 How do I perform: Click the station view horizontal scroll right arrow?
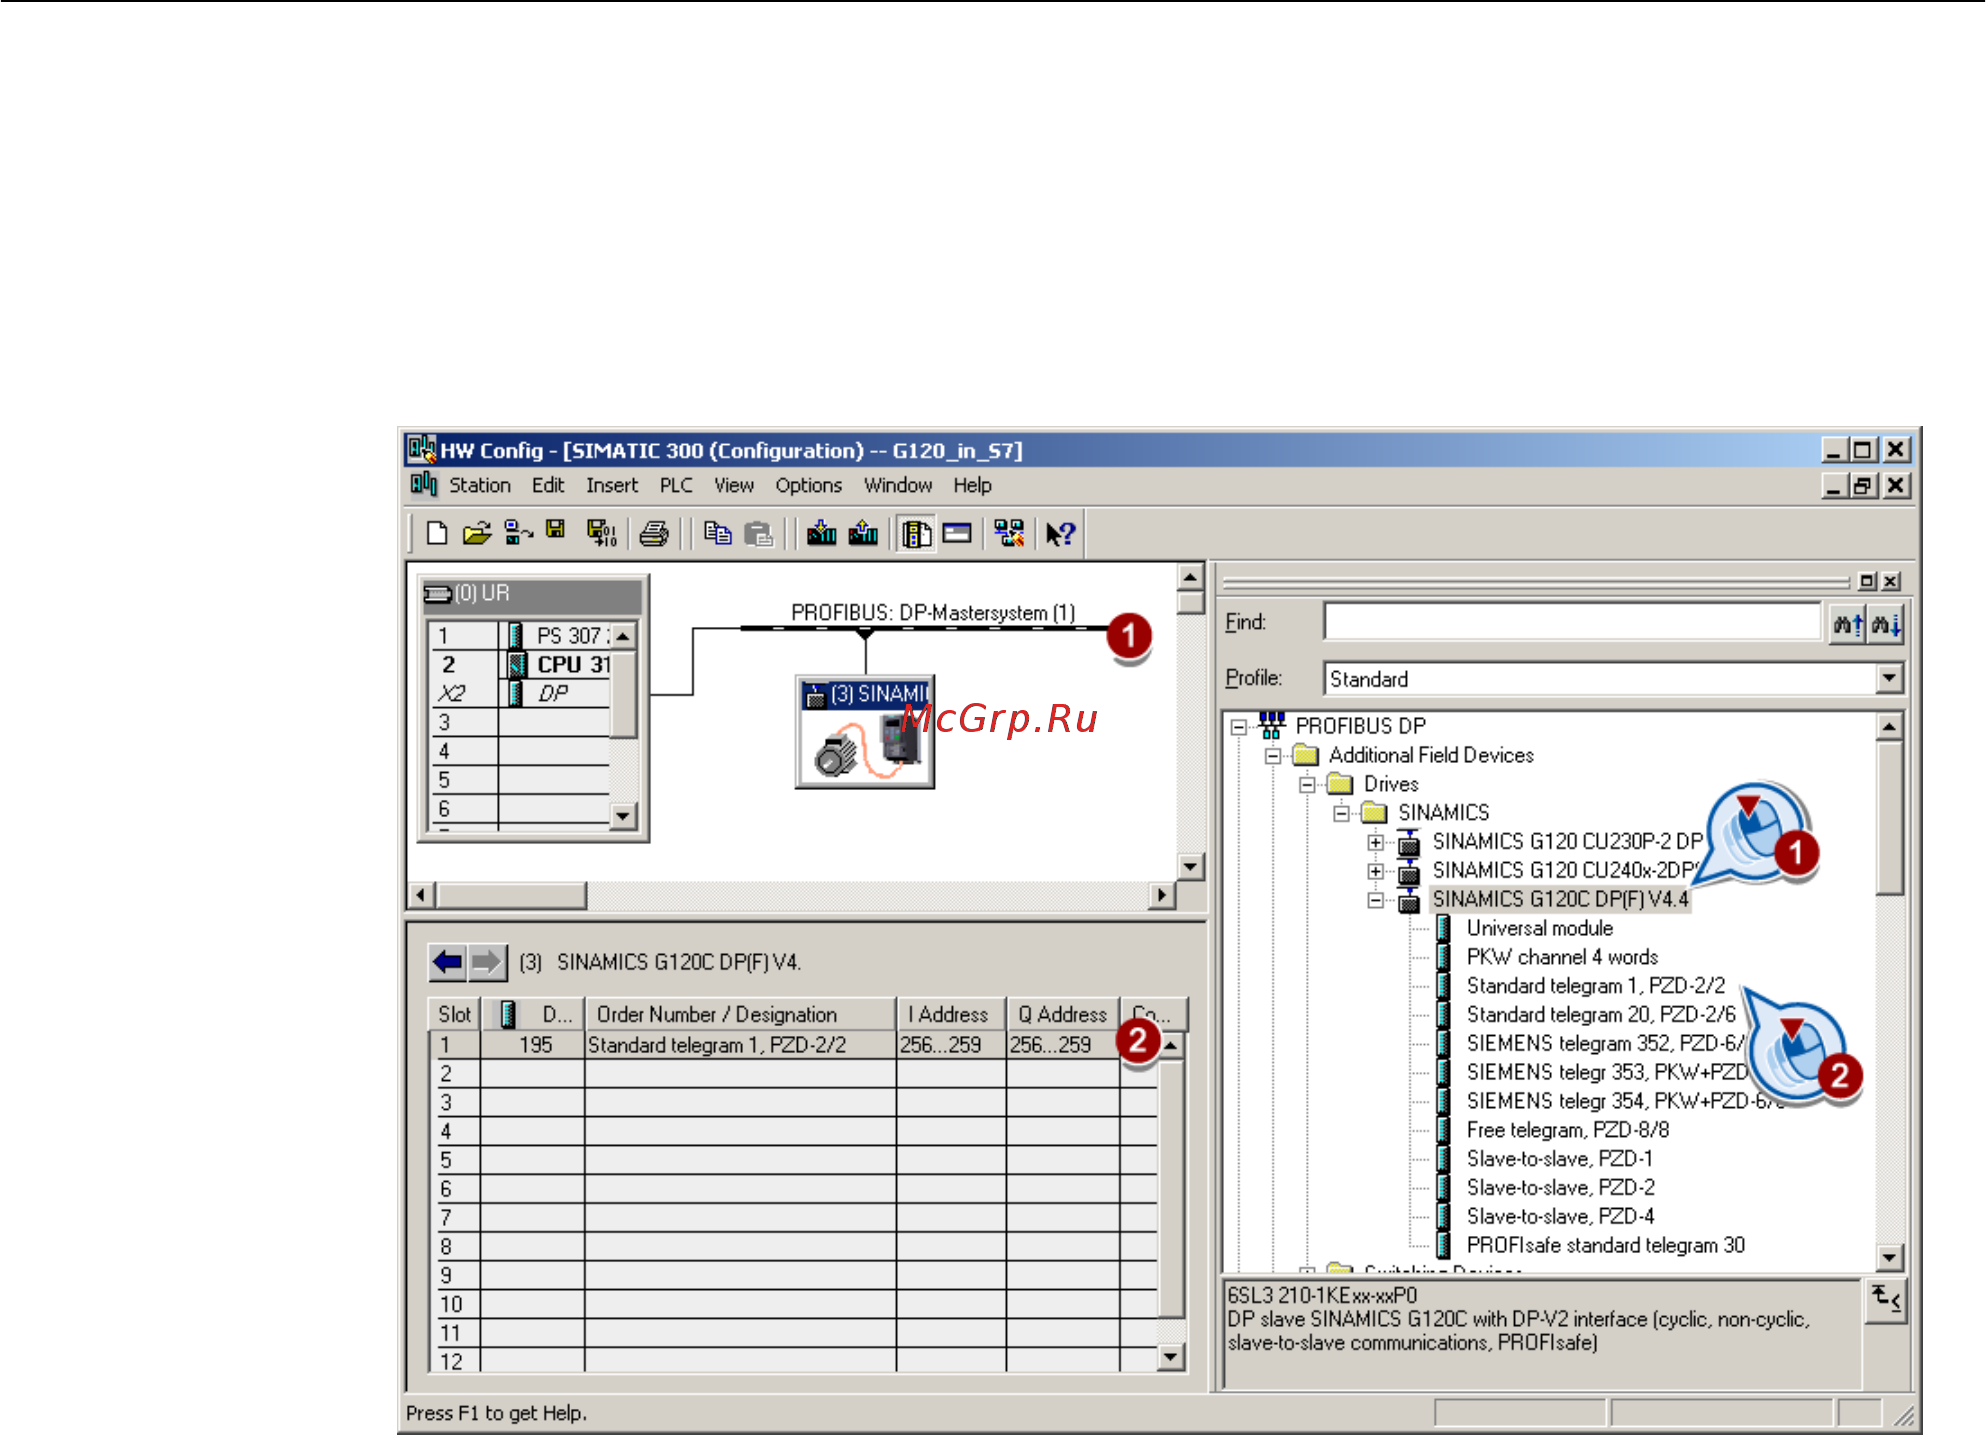coord(1161,895)
